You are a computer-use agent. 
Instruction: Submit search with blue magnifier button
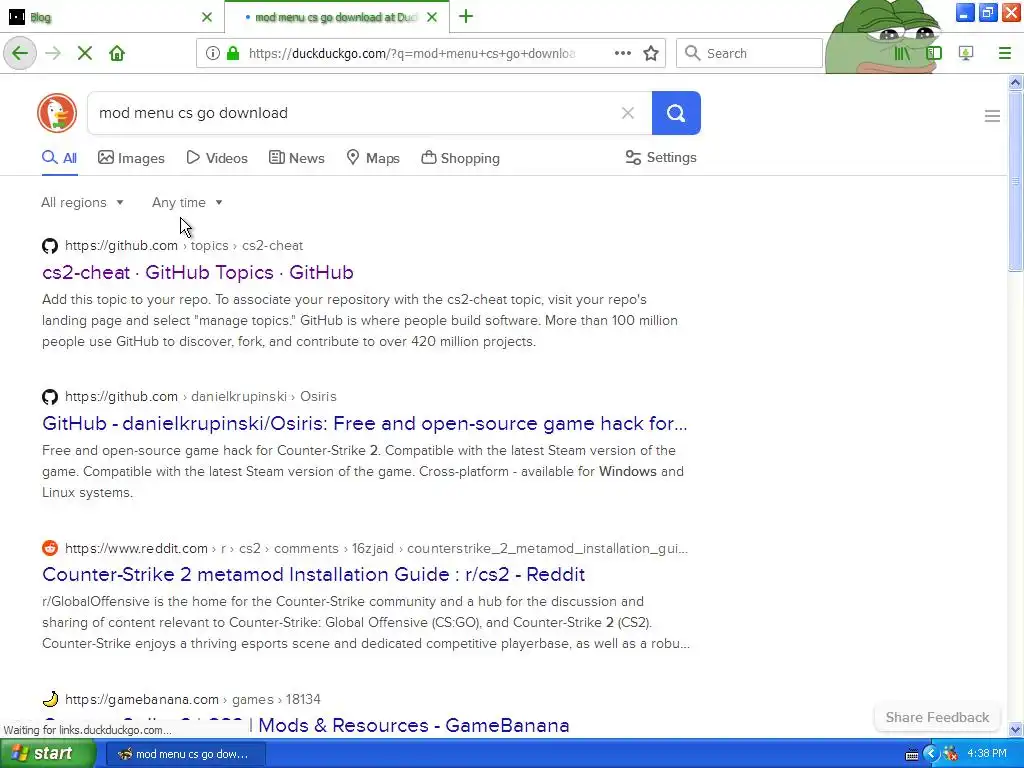tap(676, 113)
